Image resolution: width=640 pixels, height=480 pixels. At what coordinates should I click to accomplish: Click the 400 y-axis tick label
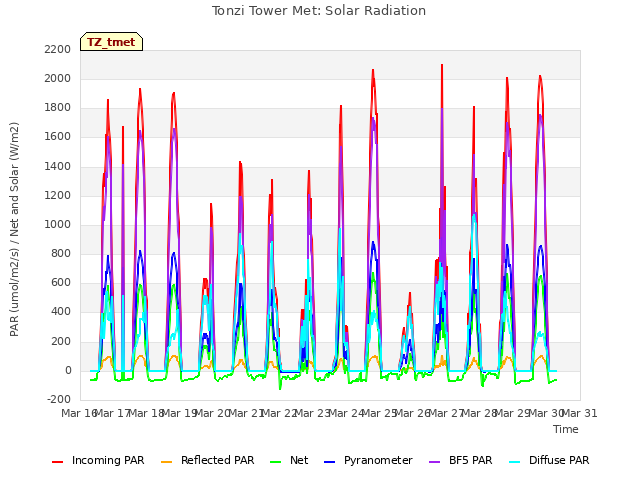(x=61, y=312)
